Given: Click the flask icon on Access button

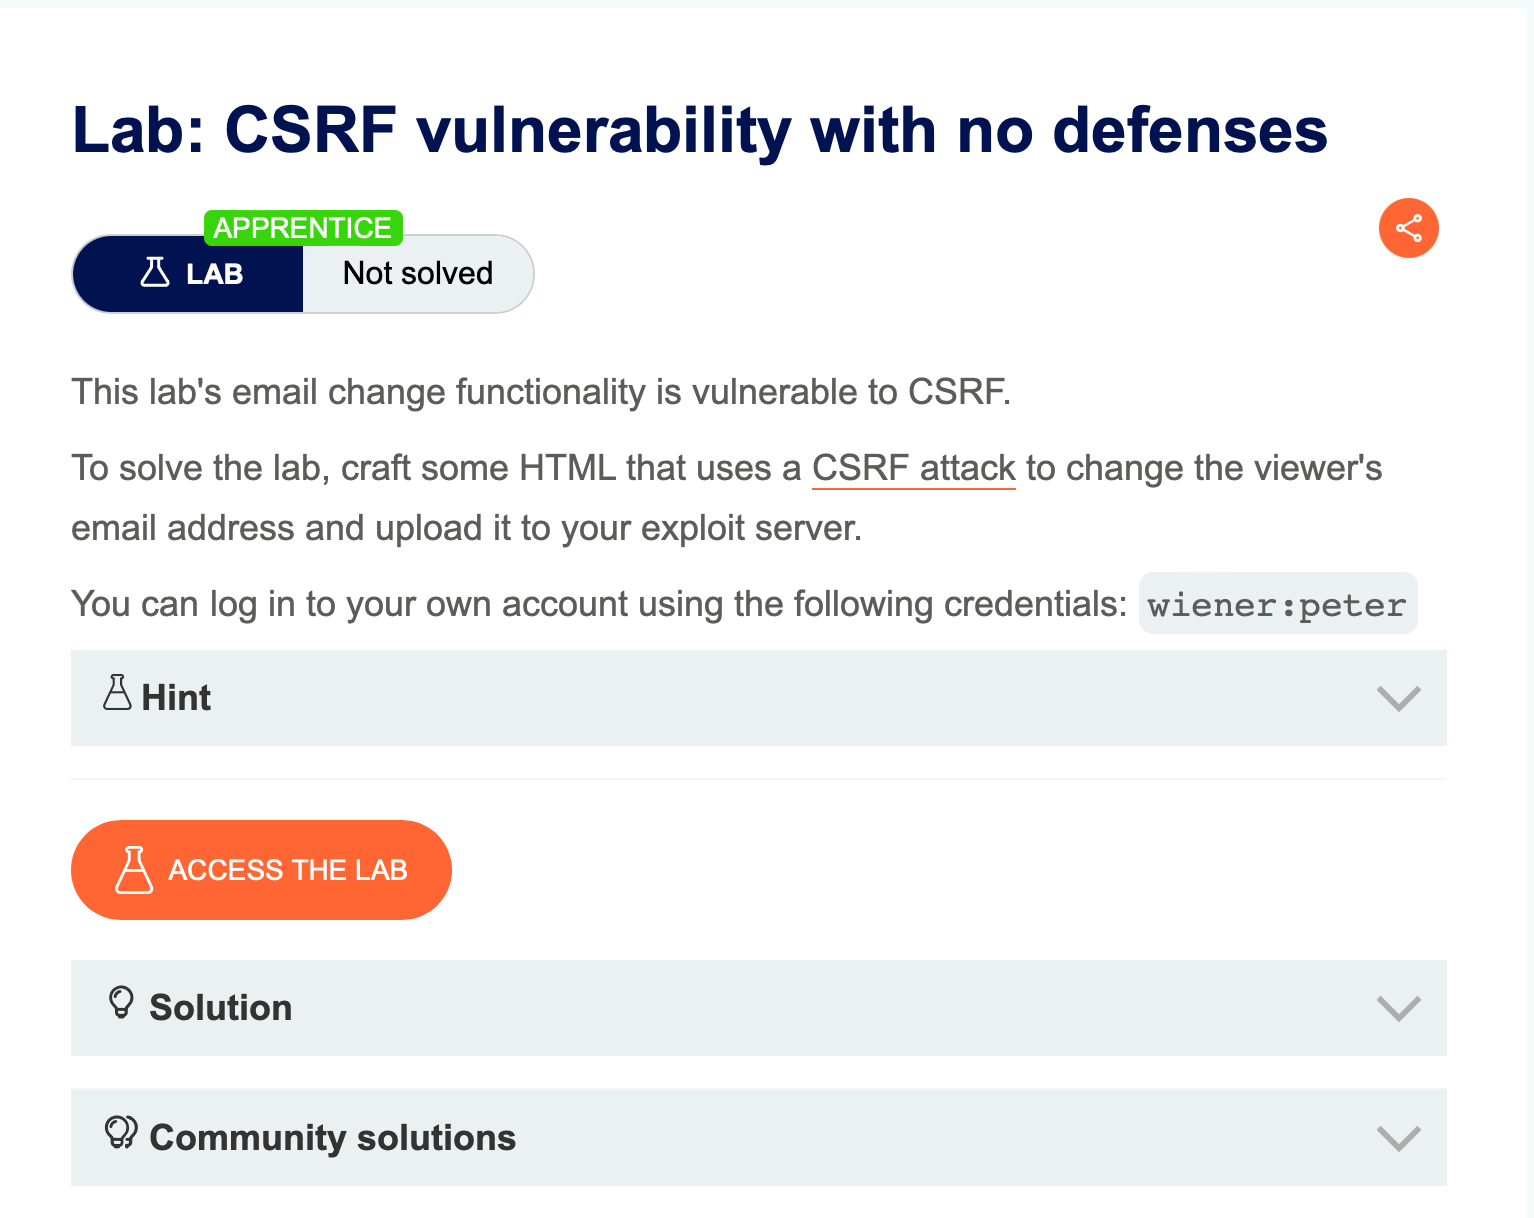Looking at the screenshot, I should point(134,870).
